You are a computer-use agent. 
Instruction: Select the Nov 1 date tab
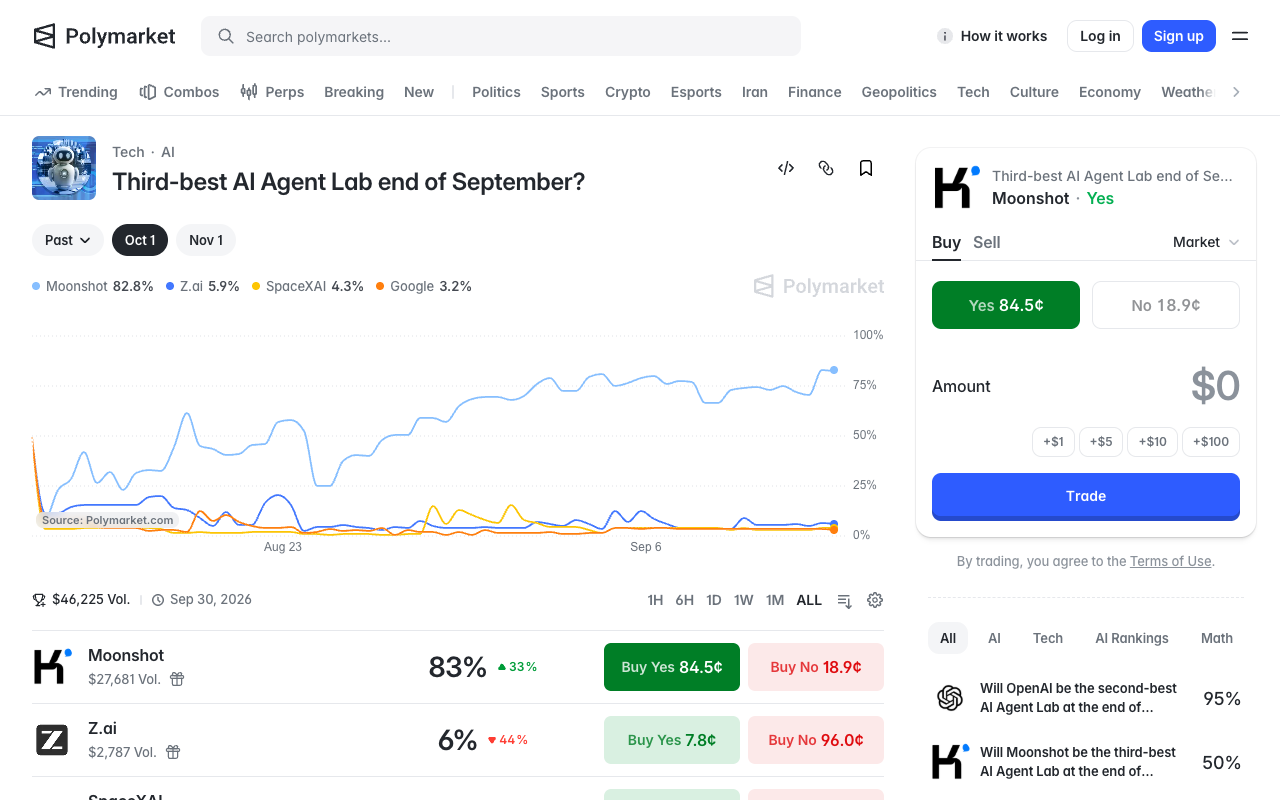[206, 240]
